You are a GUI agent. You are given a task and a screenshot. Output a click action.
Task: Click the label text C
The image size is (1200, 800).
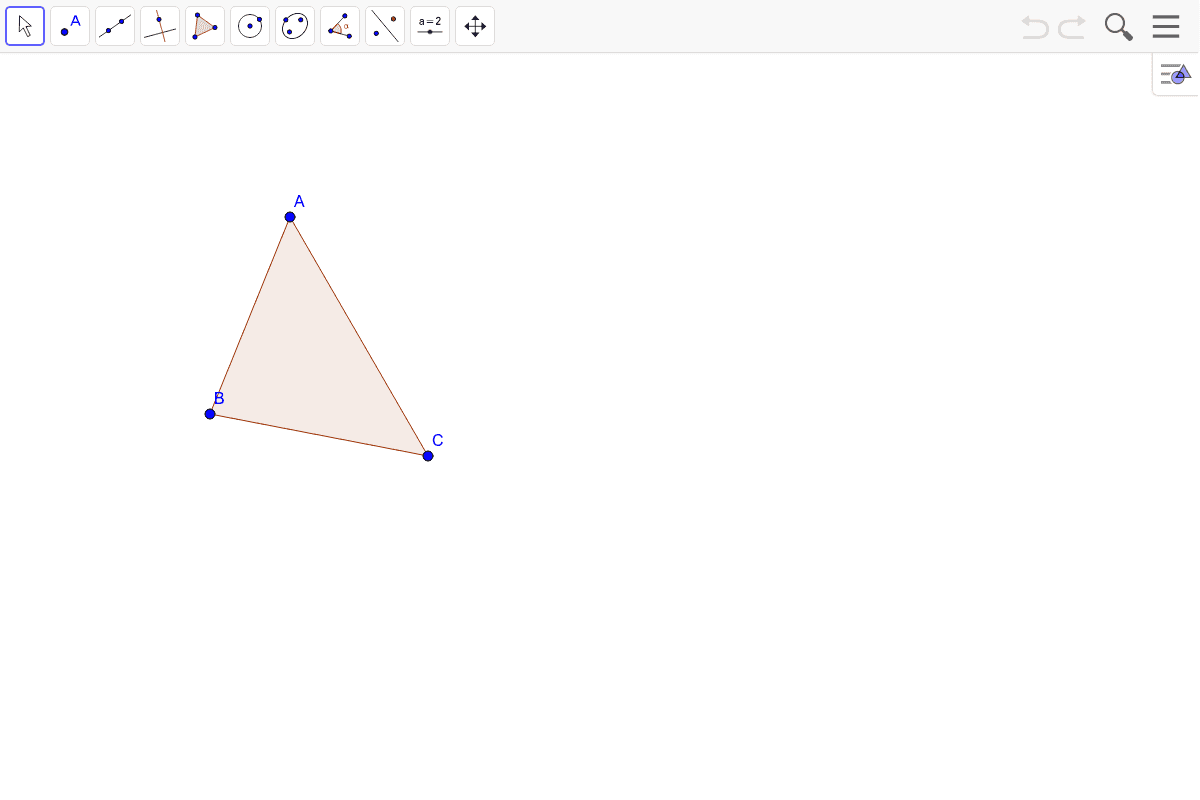point(438,440)
